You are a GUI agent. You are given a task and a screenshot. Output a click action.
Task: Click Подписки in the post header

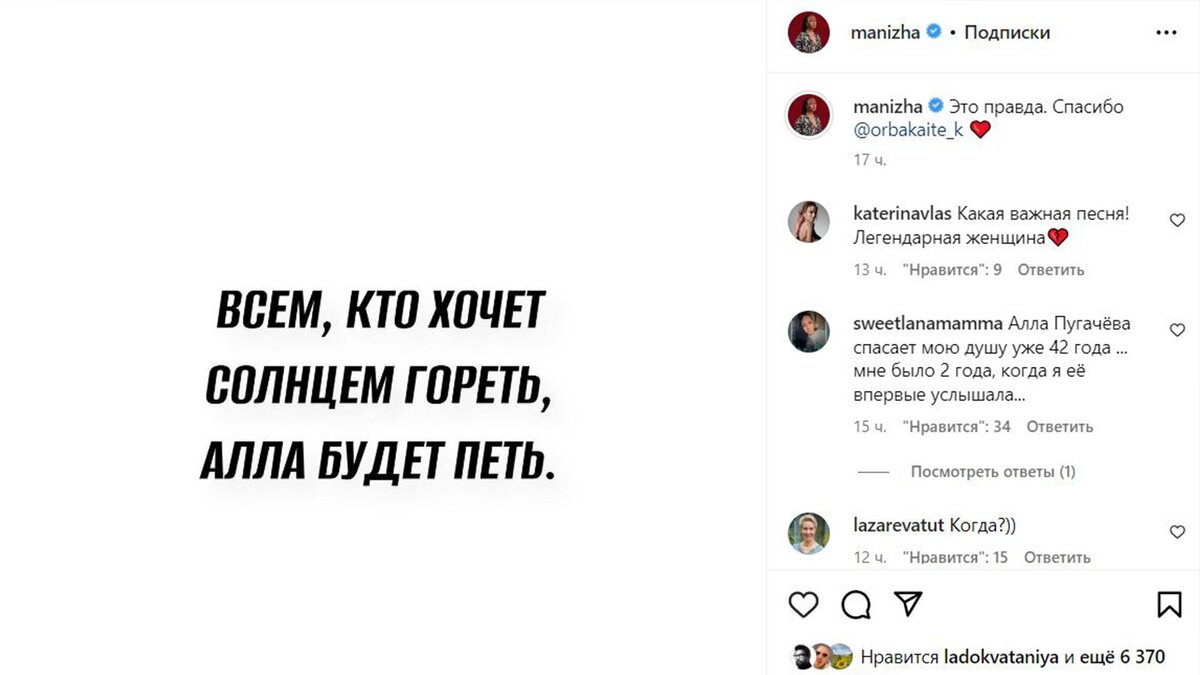(1009, 31)
